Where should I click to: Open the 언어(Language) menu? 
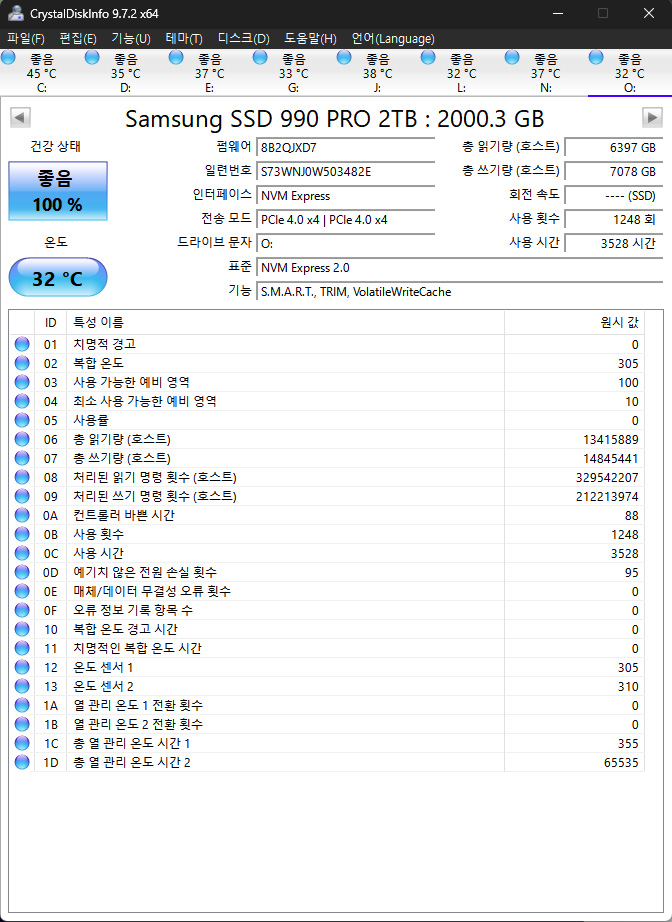pos(393,39)
